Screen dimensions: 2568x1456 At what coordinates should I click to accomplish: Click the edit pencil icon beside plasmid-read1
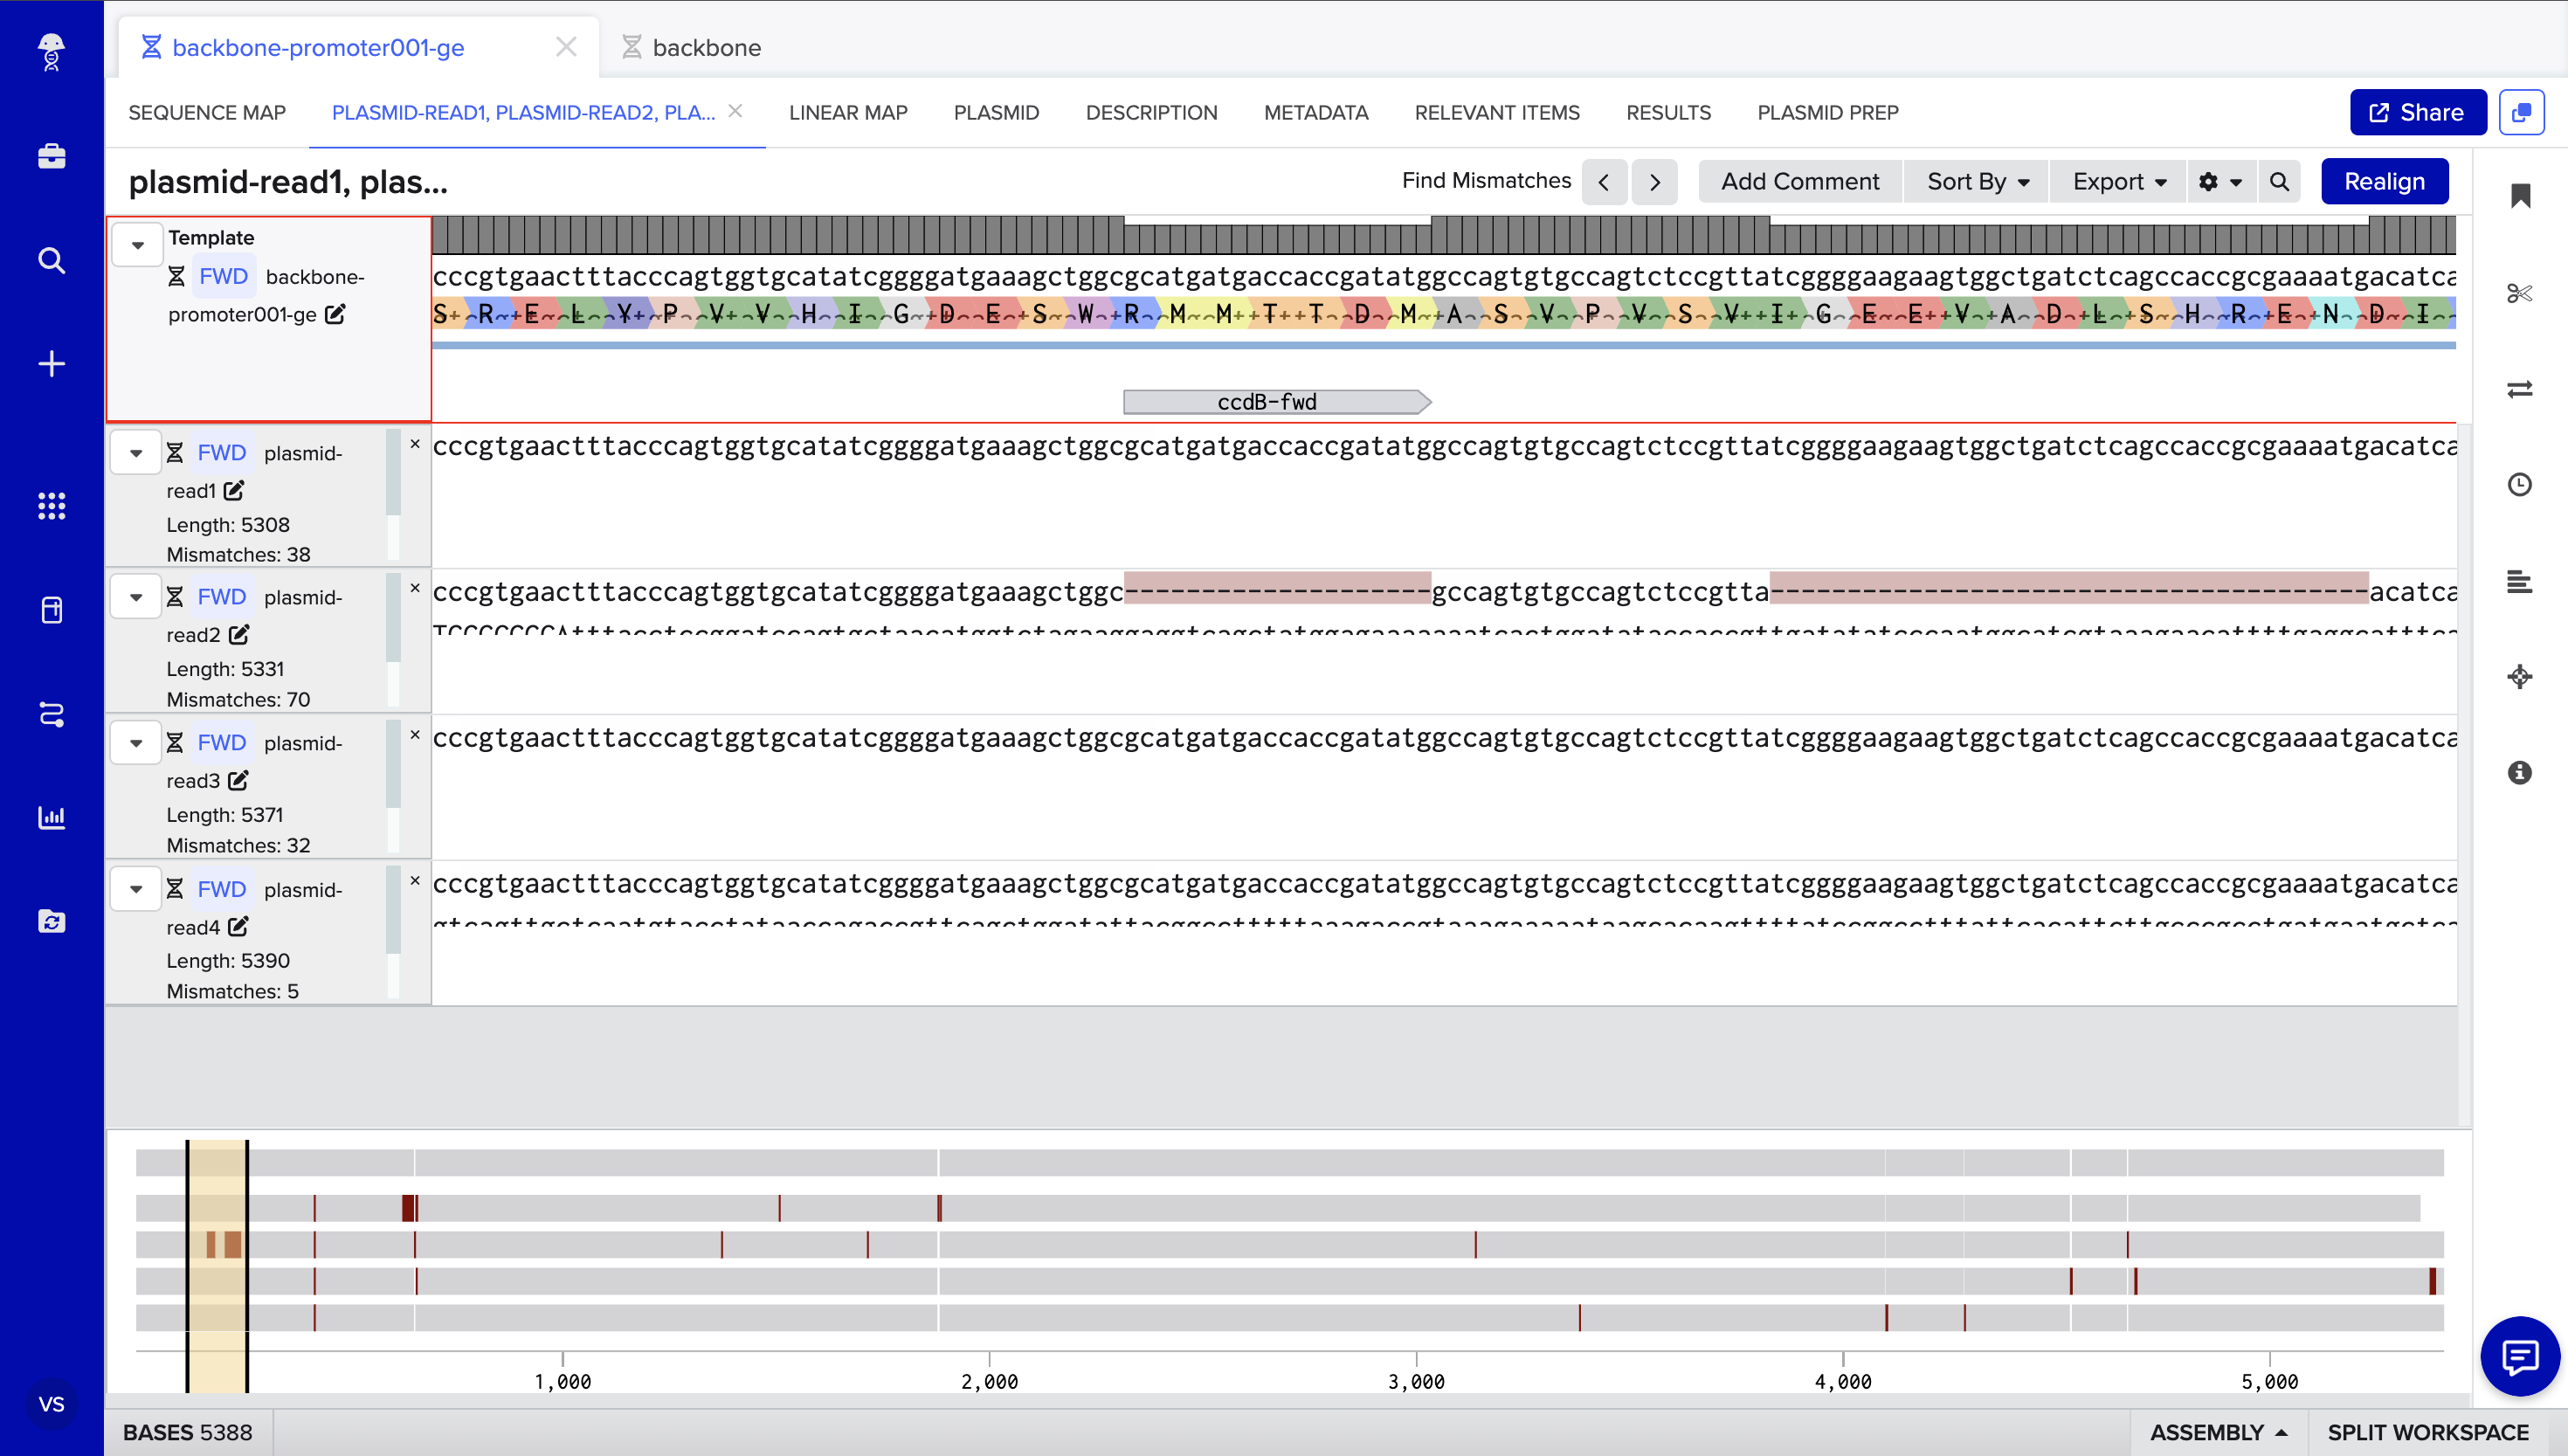pyautogui.click(x=234, y=491)
